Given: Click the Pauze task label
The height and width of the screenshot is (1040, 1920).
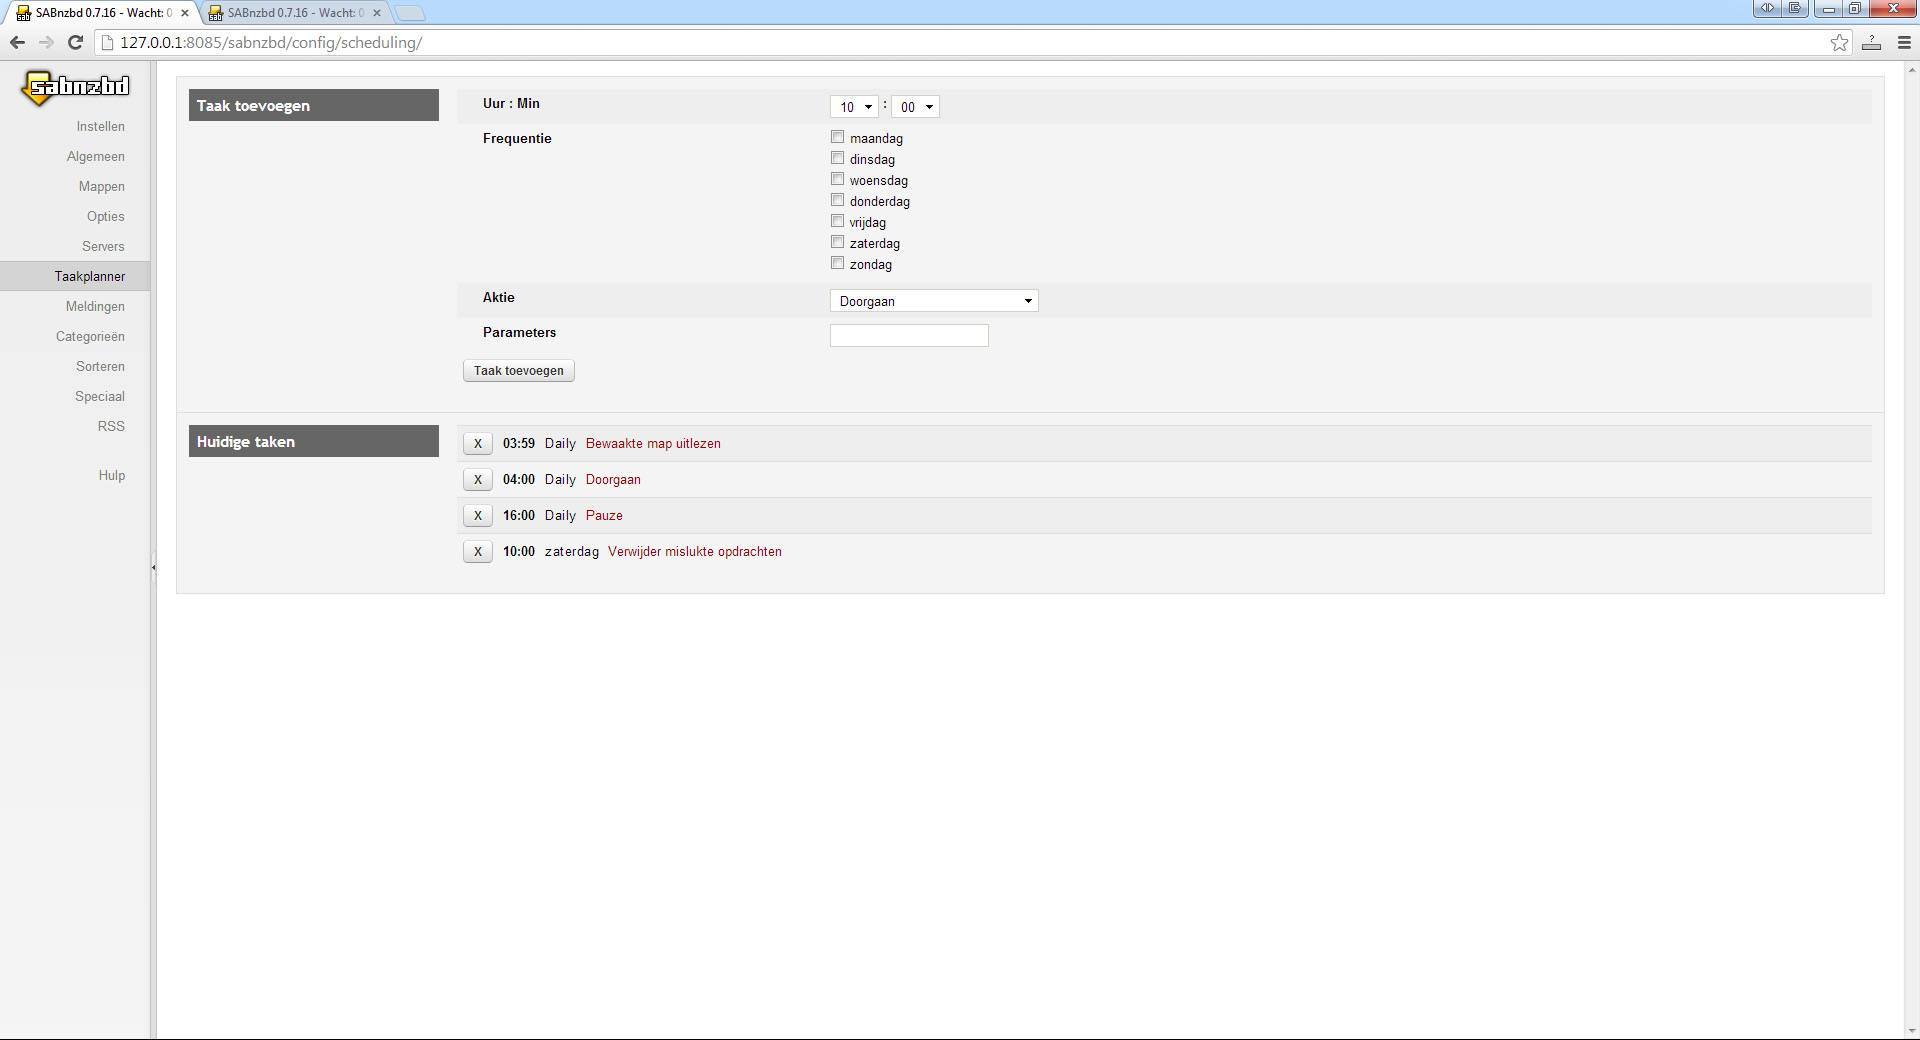Looking at the screenshot, I should click(604, 516).
